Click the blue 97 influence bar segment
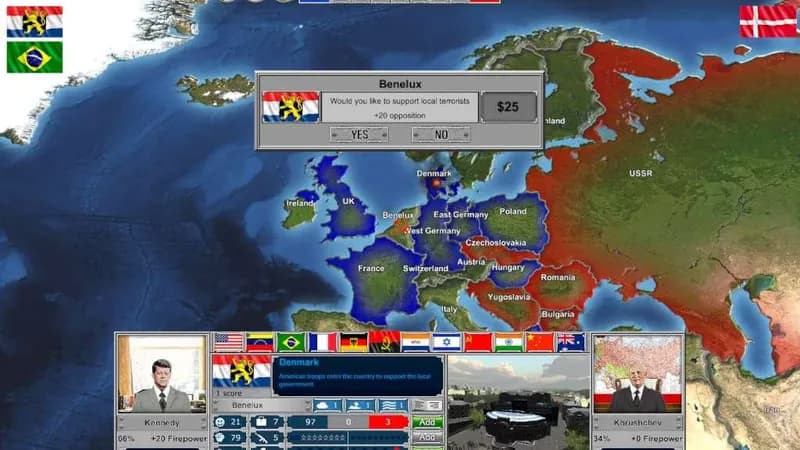Image resolution: width=800 pixels, height=450 pixels. click(x=308, y=422)
